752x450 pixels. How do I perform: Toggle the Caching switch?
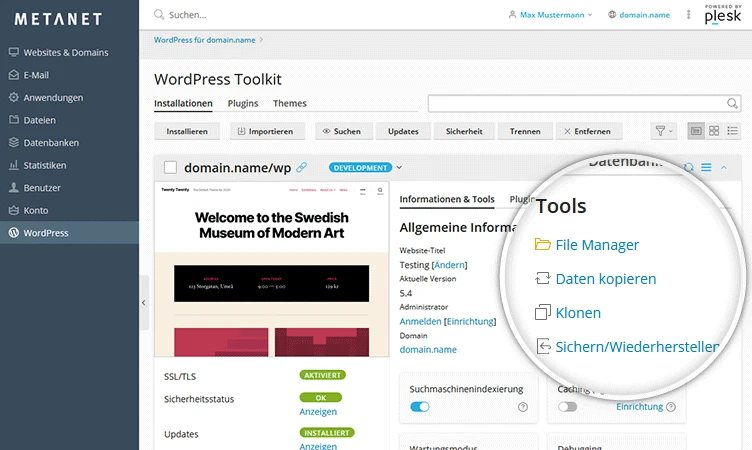click(567, 407)
